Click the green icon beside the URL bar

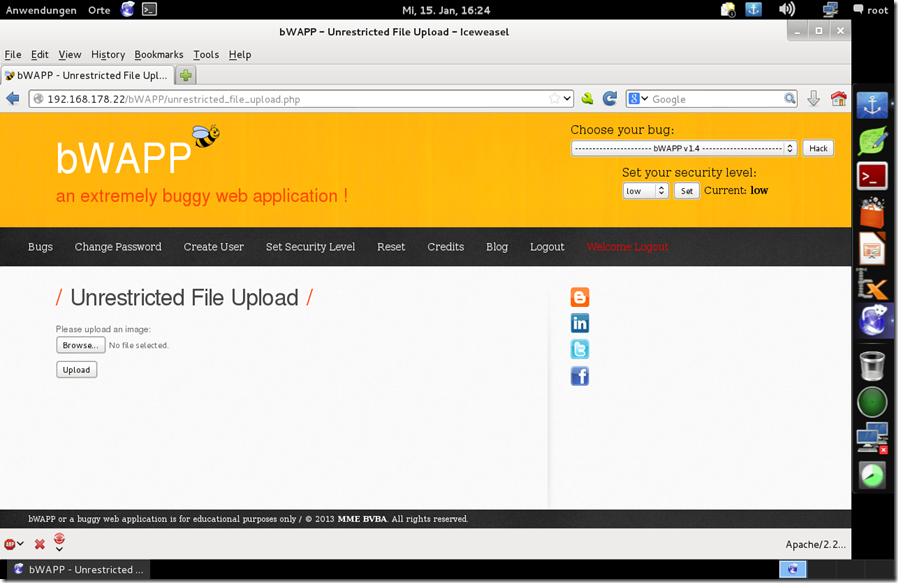587,99
